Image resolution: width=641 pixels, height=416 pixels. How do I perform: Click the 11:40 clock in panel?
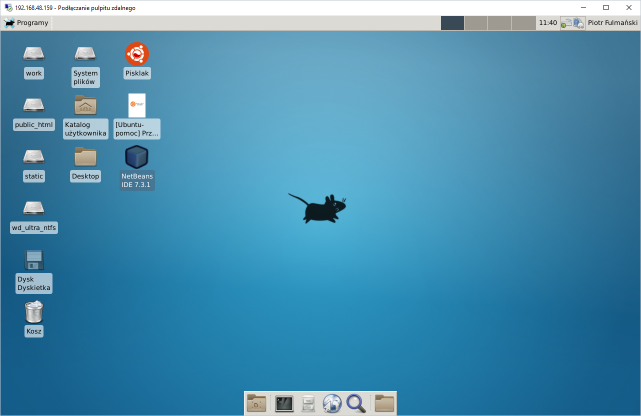click(x=548, y=23)
